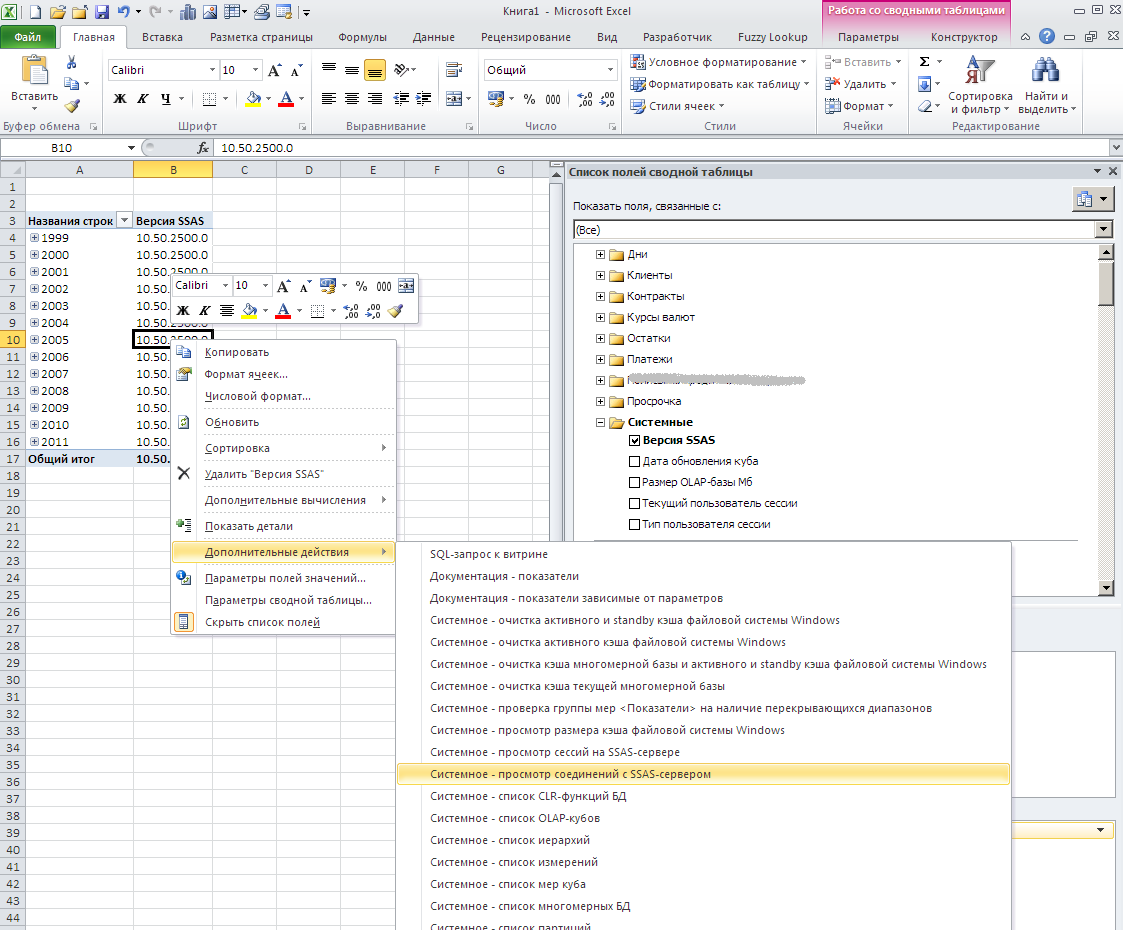The width and height of the screenshot is (1123, 930).
Task: Click mini toolbar format painter brush
Action: [x=395, y=311]
